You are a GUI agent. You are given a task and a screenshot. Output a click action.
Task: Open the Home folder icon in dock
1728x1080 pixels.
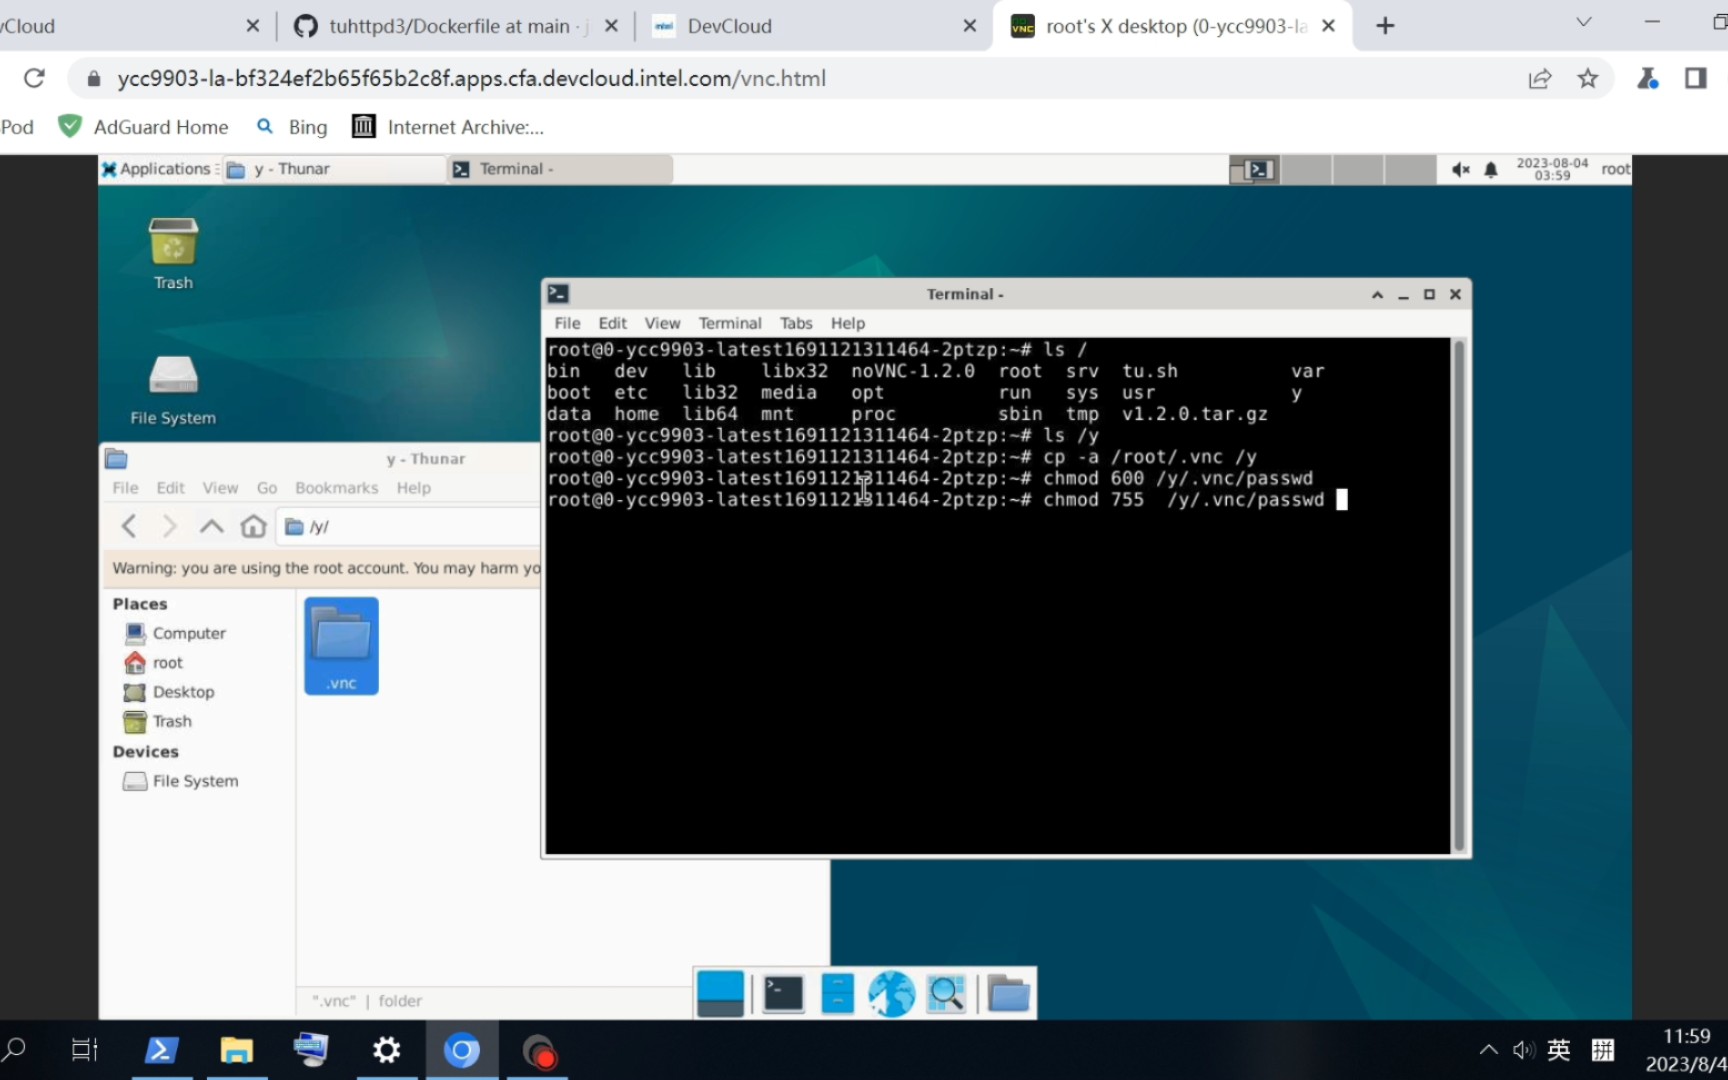click(1008, 993)
